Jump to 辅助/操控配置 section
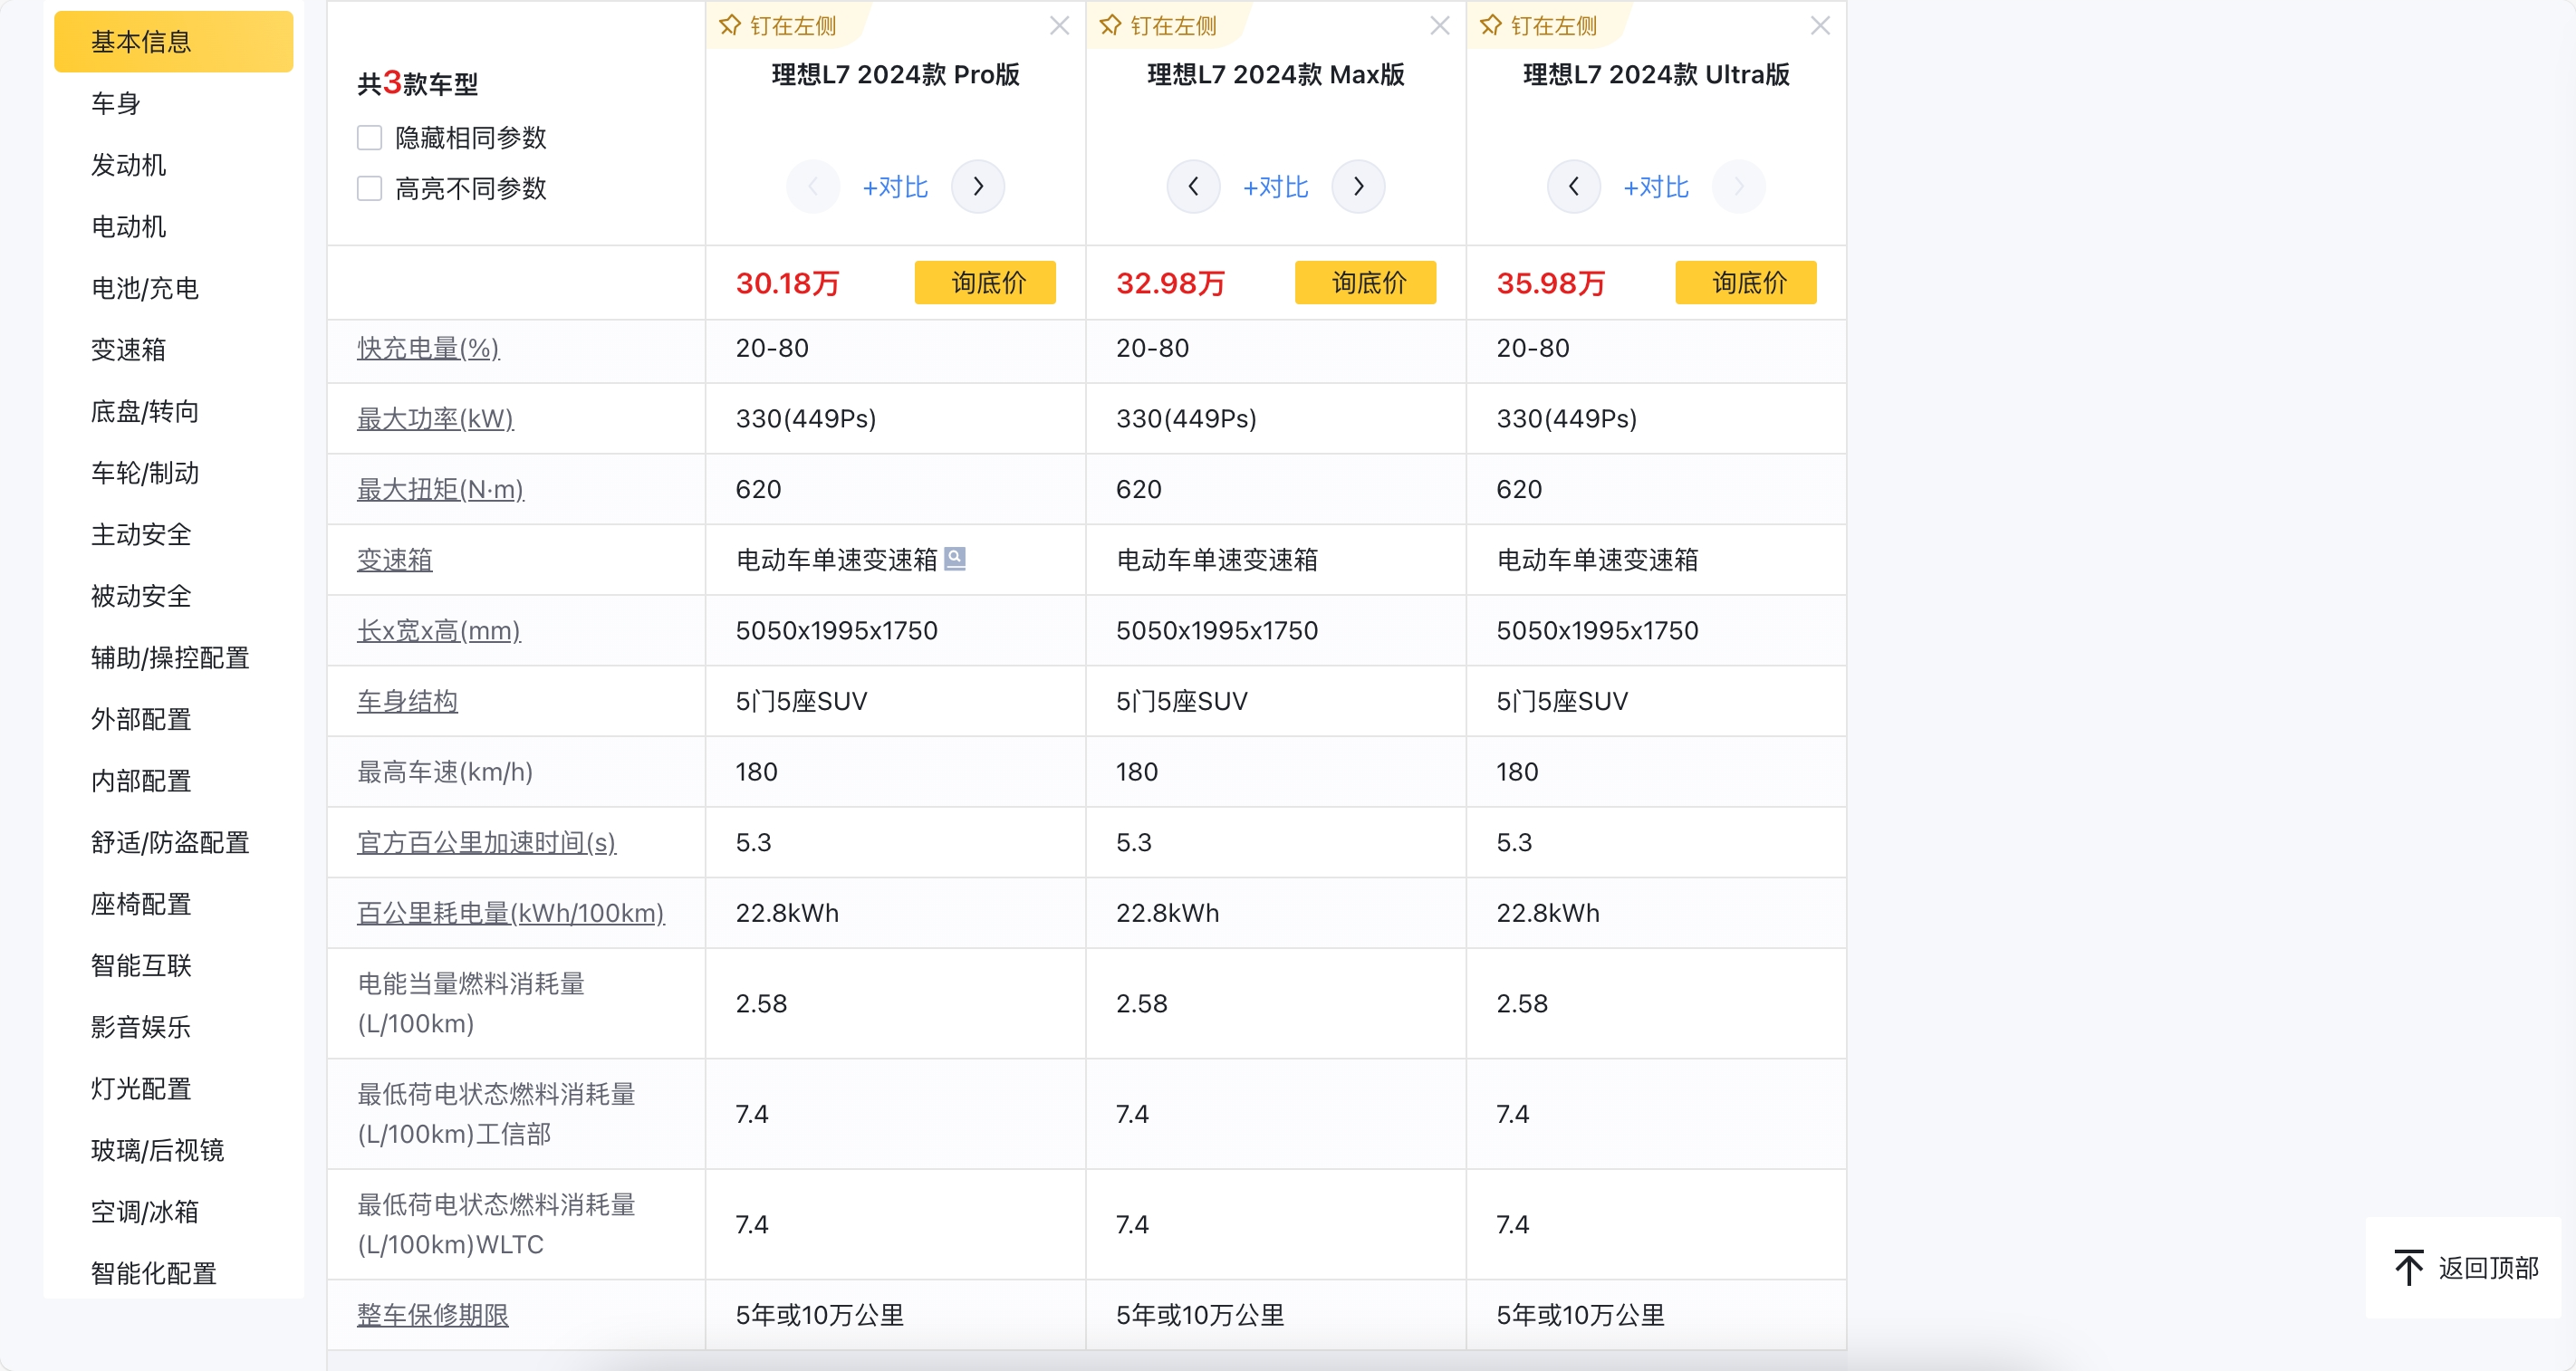The height and width of the screenshot is (1371, 2576). [x=170, y=658]
